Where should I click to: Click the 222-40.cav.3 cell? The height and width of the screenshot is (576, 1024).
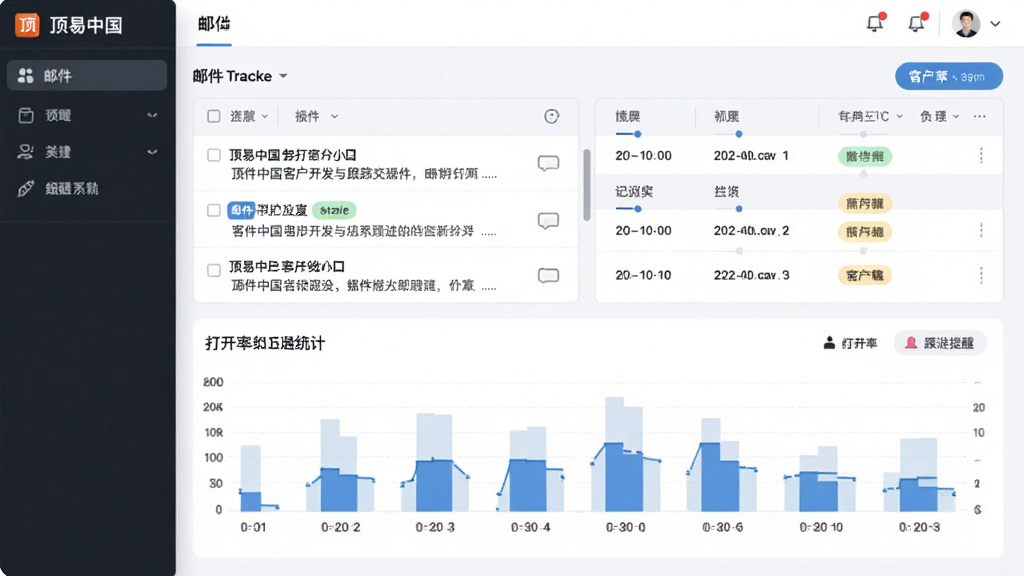click(751, 275)
